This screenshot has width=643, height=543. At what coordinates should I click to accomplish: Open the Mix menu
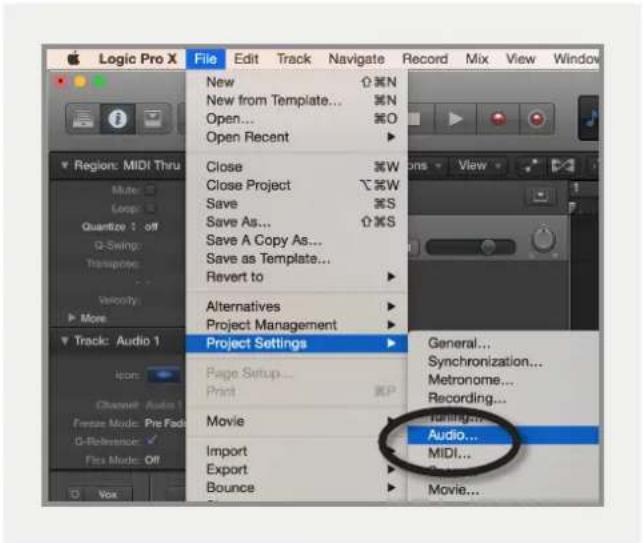tap(477, 59)
